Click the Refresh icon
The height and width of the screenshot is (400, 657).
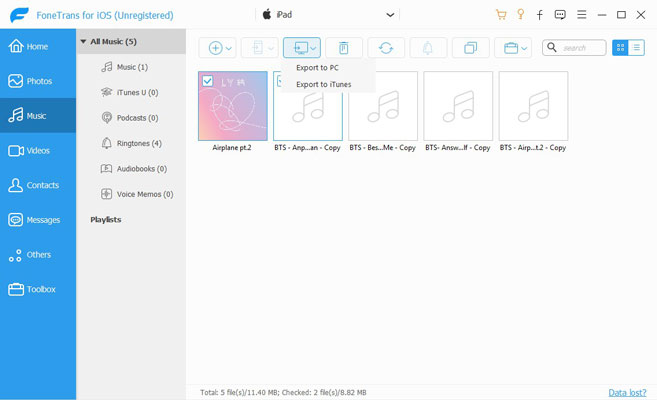tap(386, 48)
